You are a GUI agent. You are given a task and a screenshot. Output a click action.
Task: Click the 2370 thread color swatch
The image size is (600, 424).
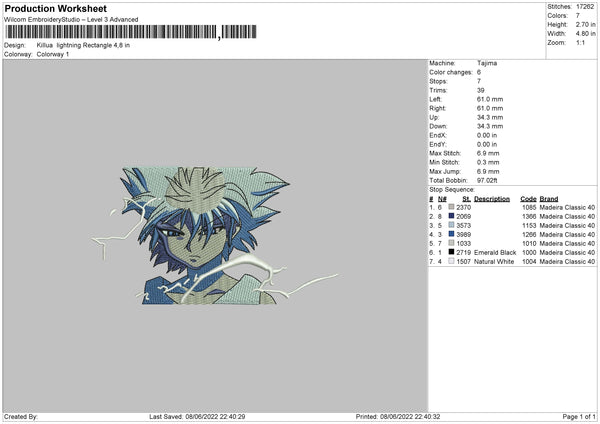point(451,207)
